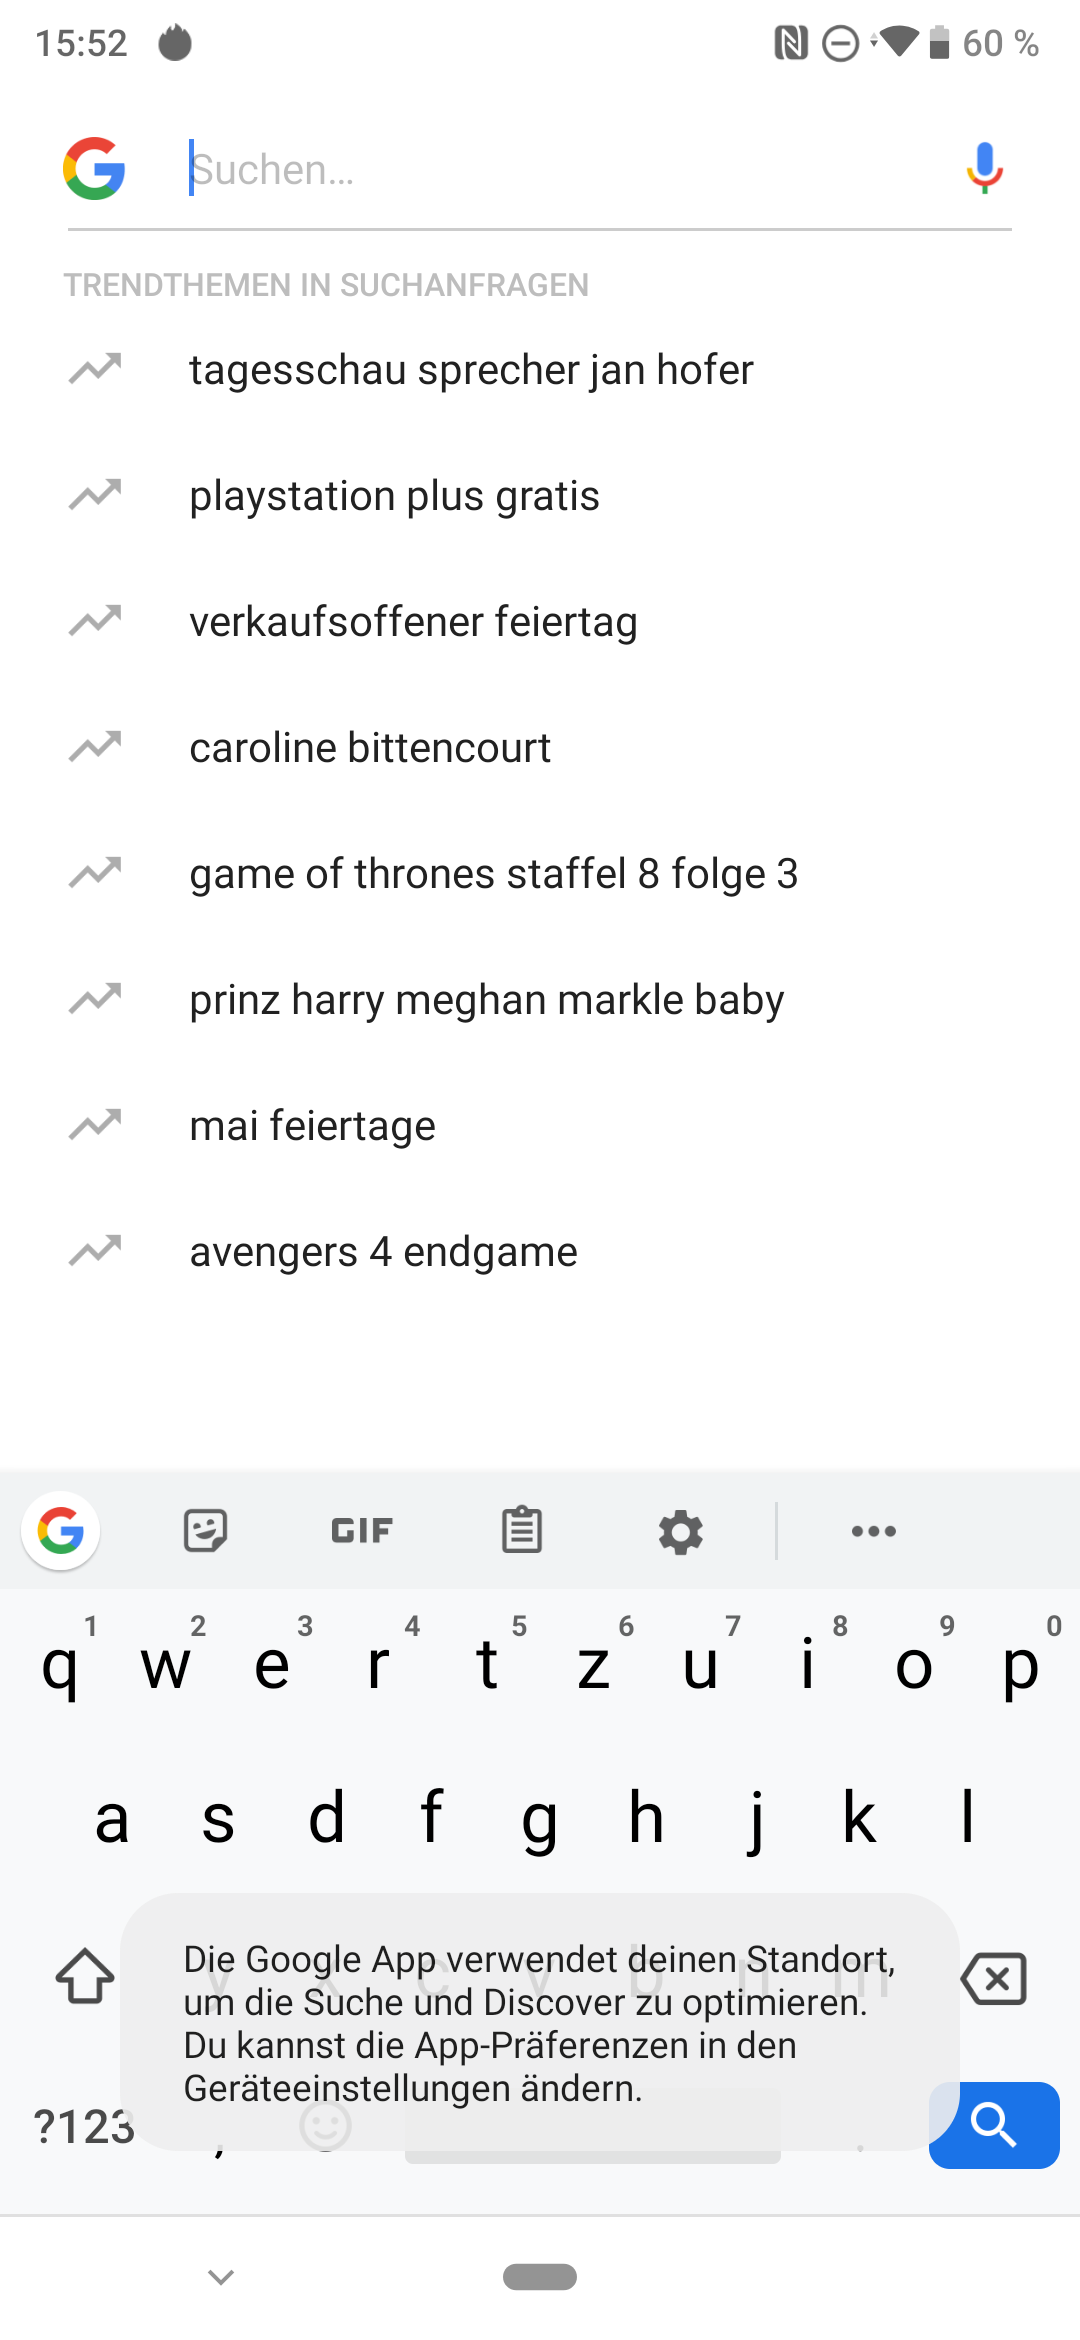
Task: Tap 'caroline bittencourt' suggestion
Action: [x=370, y=748]
